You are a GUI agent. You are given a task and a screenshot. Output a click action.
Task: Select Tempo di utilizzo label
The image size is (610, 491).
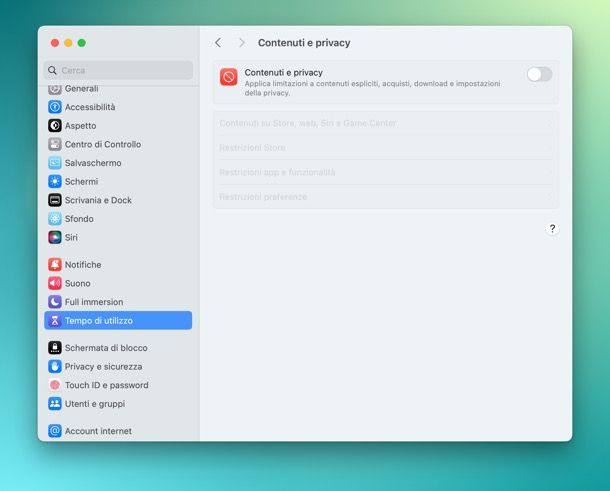[99, 321]
